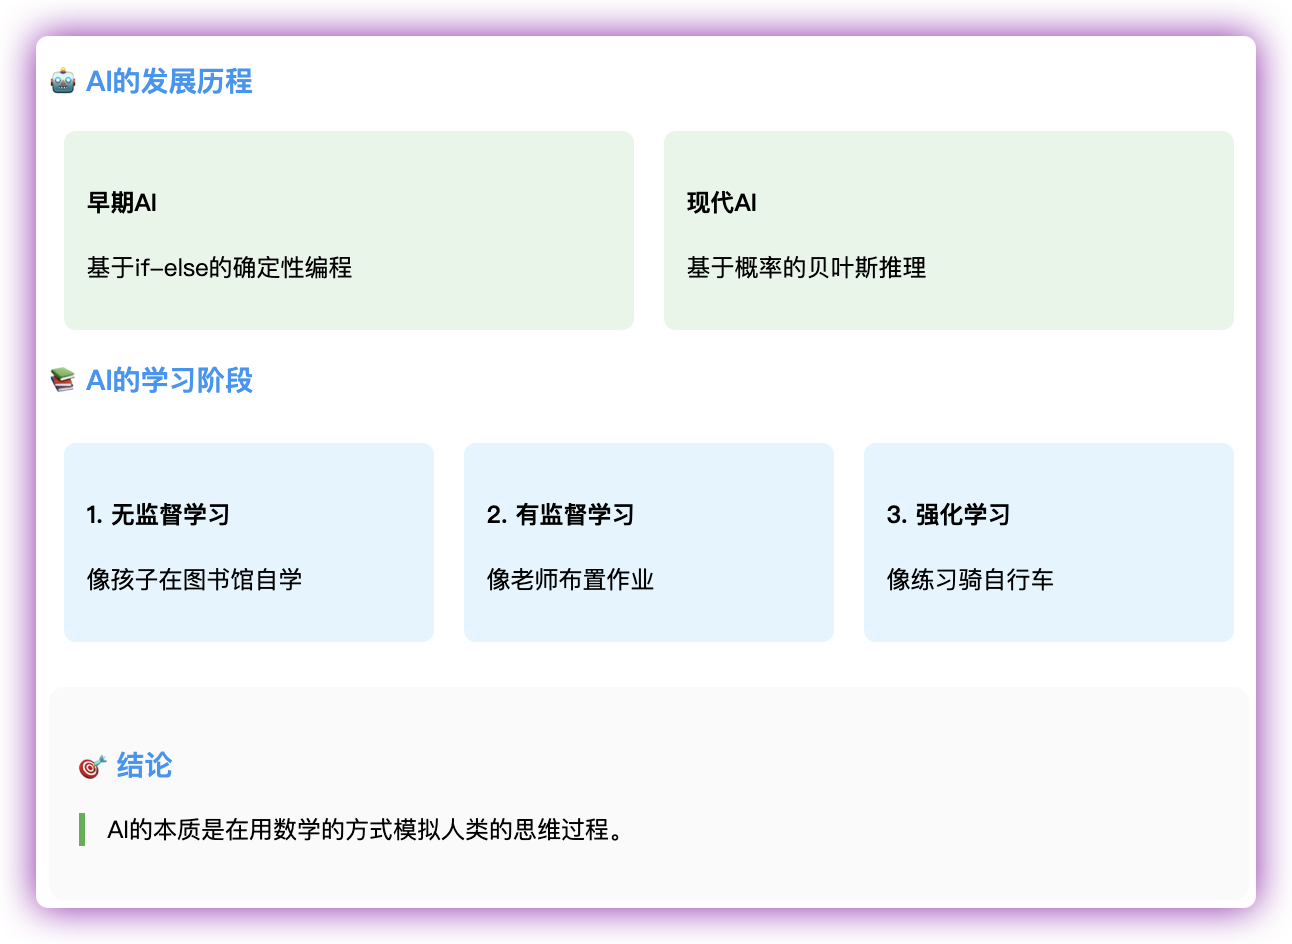Screen dimensions: 1292x944
Task: Click the '现代AI' card title
Action: [722, 203]
